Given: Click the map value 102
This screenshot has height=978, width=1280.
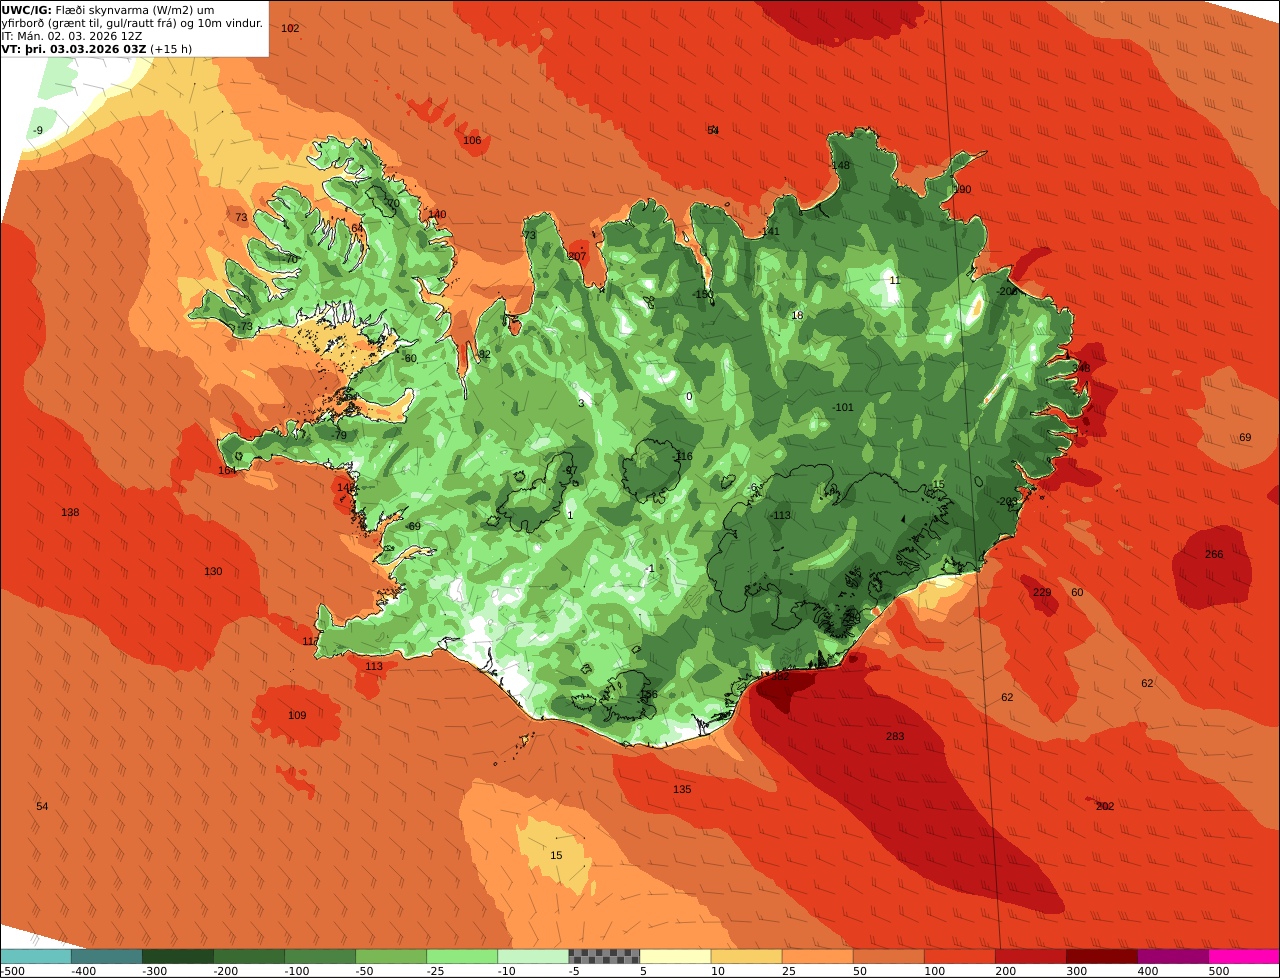Looking at the screenshot, I should [x=290, y=28].
